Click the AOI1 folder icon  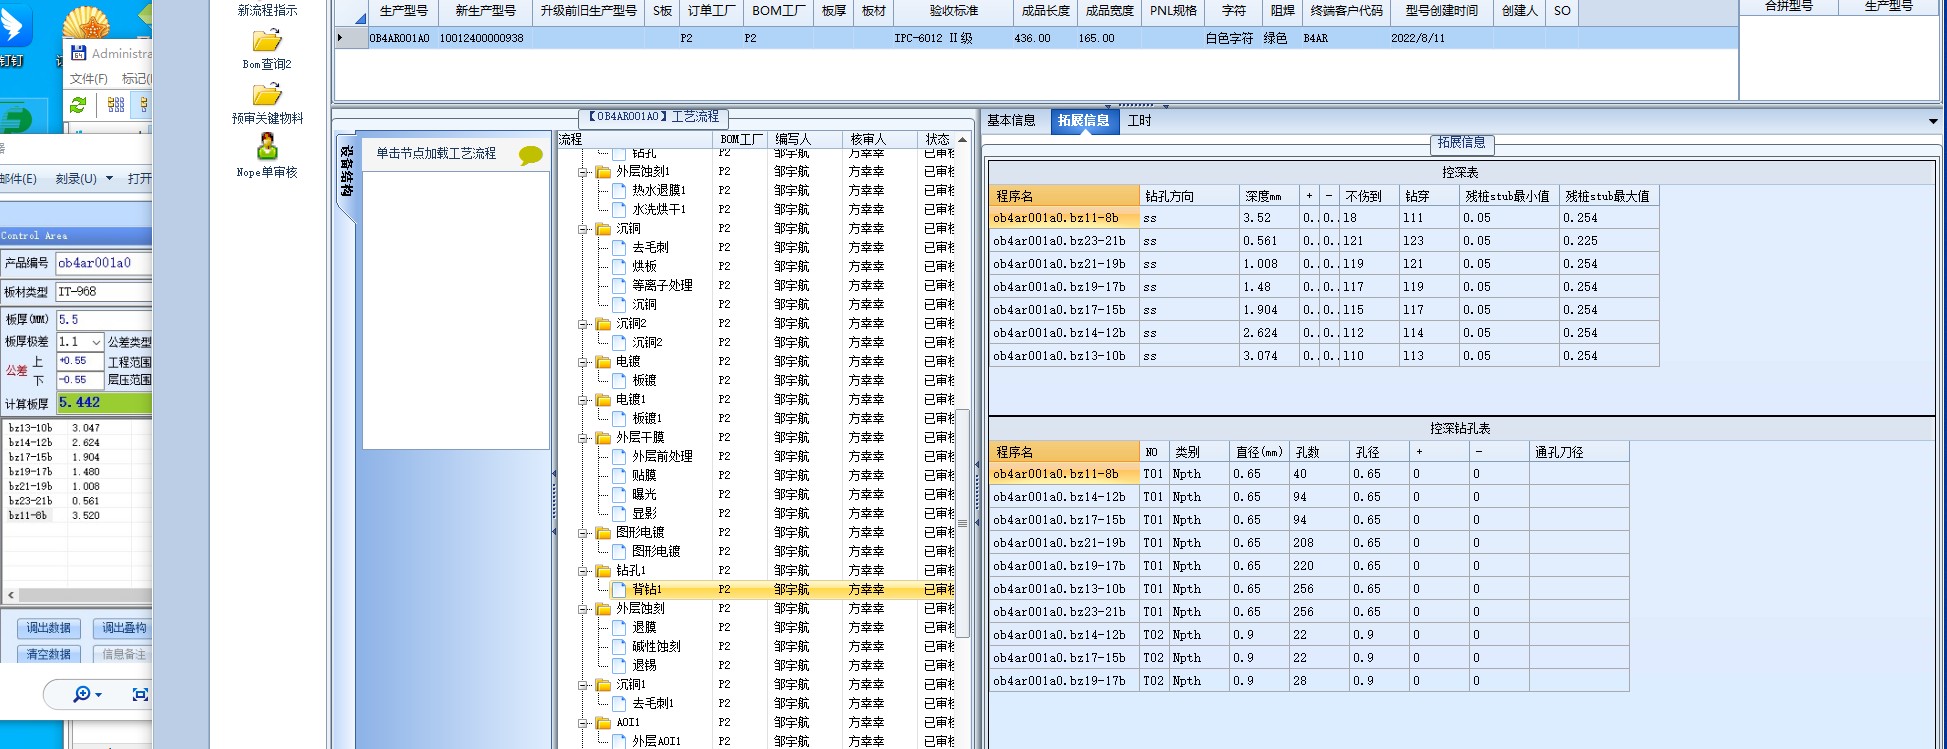point(603,723)
